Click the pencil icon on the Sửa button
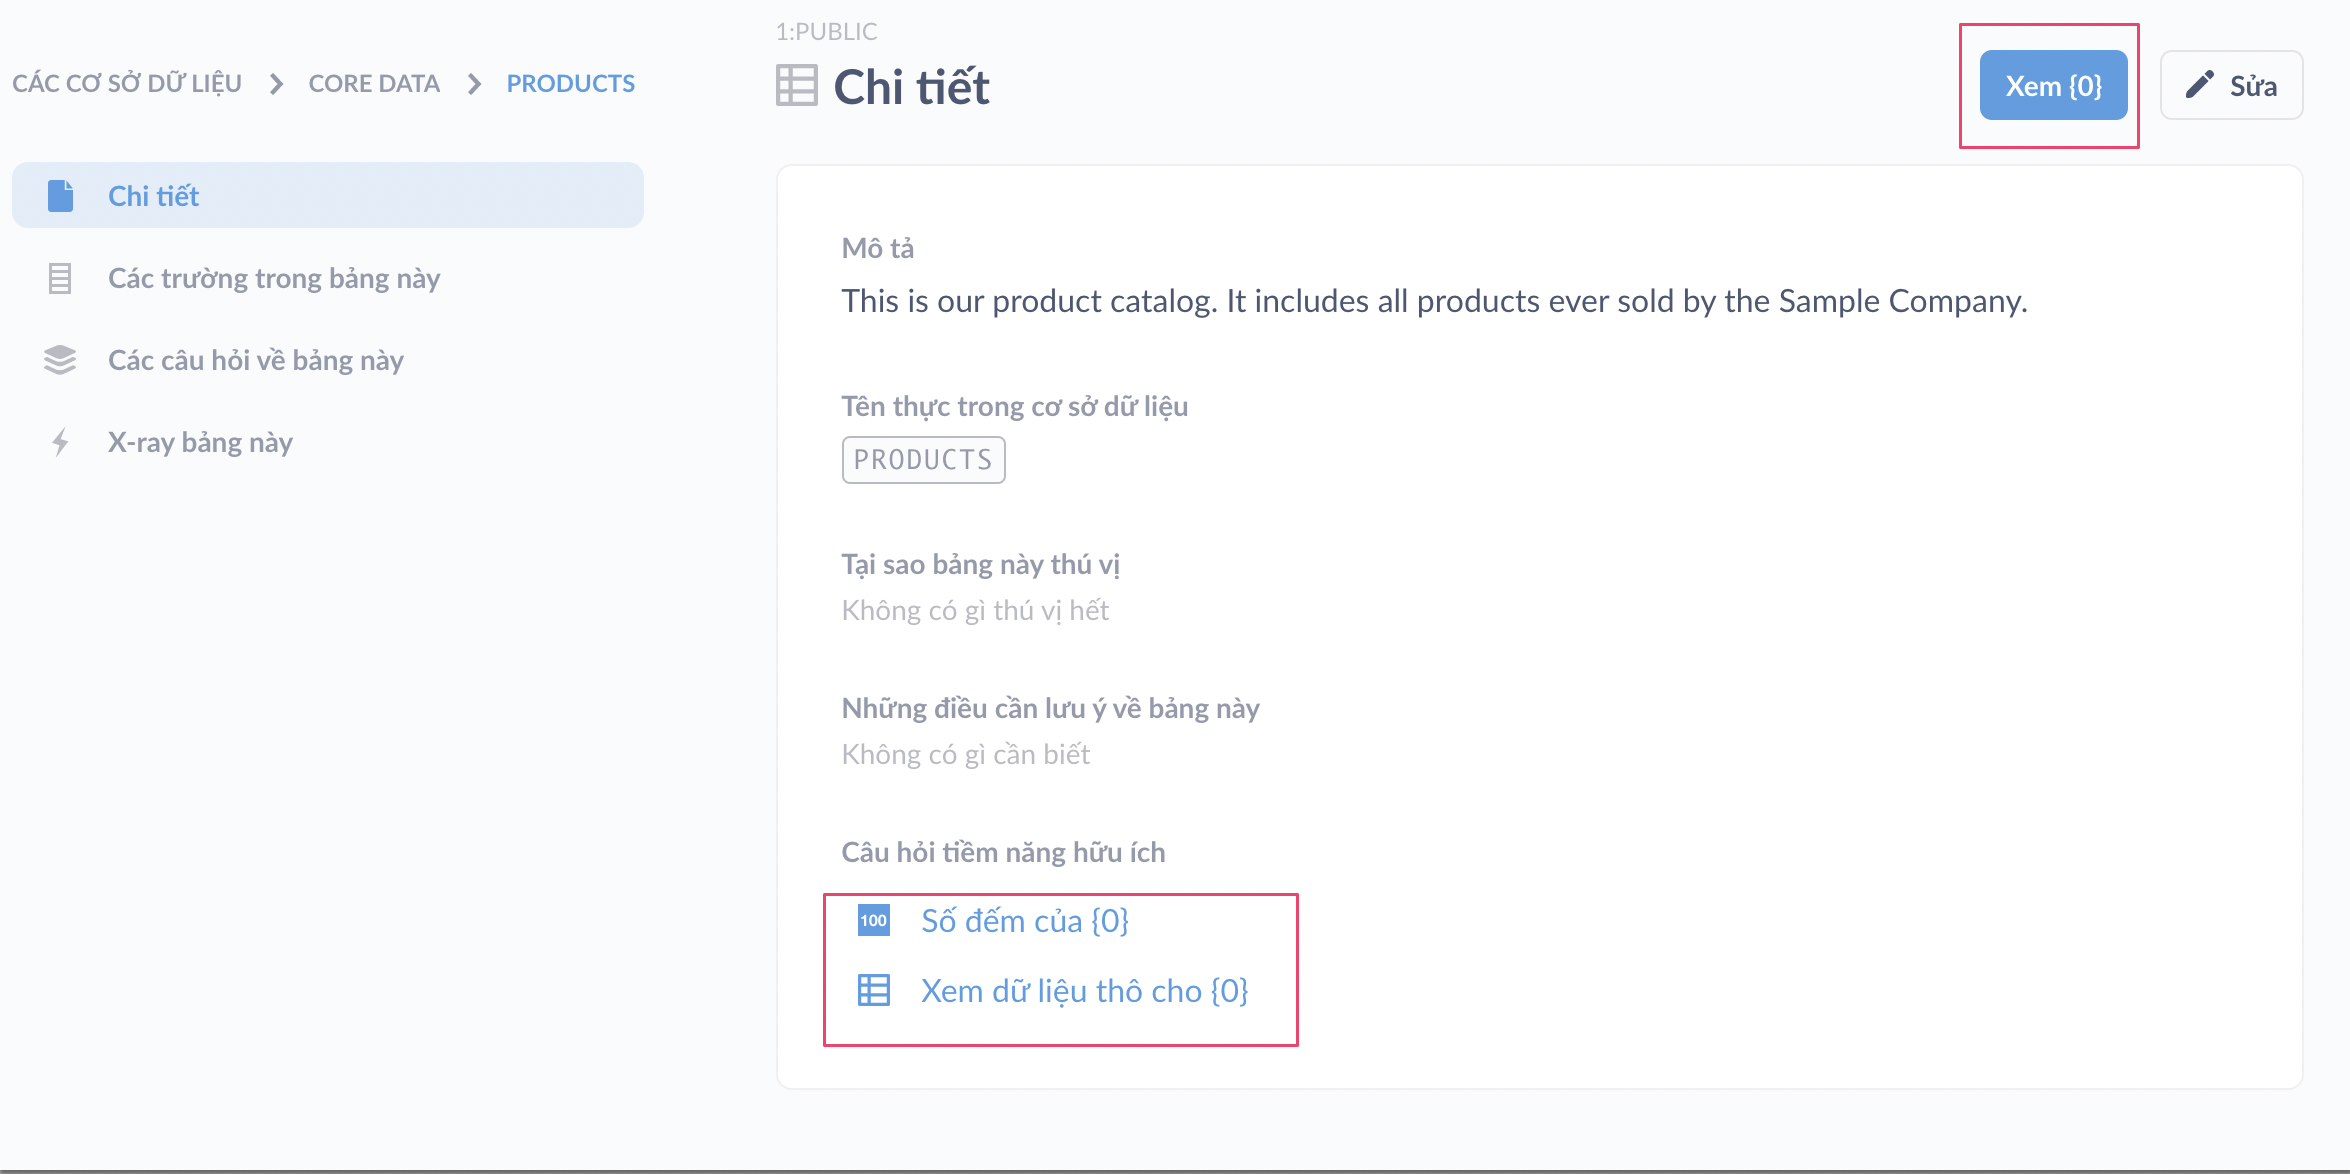Viewport: 2350px width, 1174px height. coord(2200,85)
